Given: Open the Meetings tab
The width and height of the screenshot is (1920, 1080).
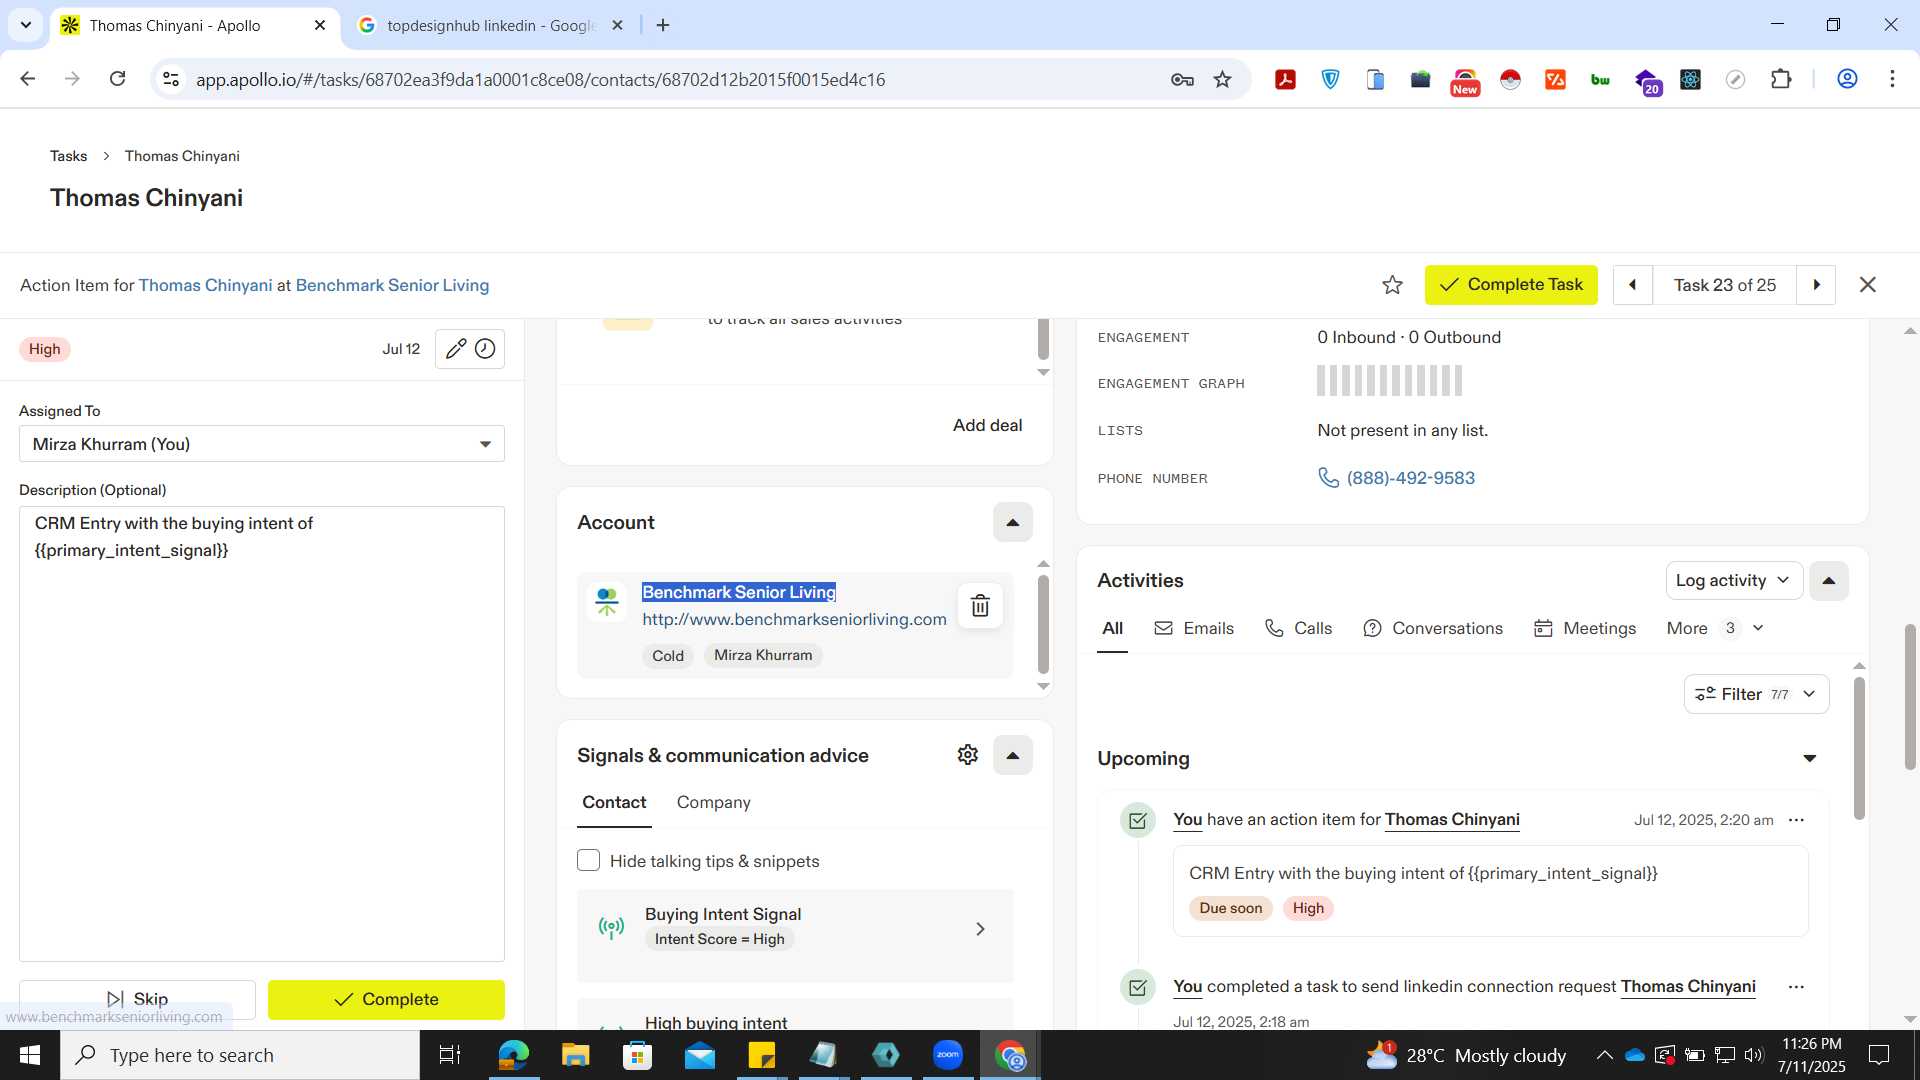Looking at the screenshot, I should [x=1585, y=628].
